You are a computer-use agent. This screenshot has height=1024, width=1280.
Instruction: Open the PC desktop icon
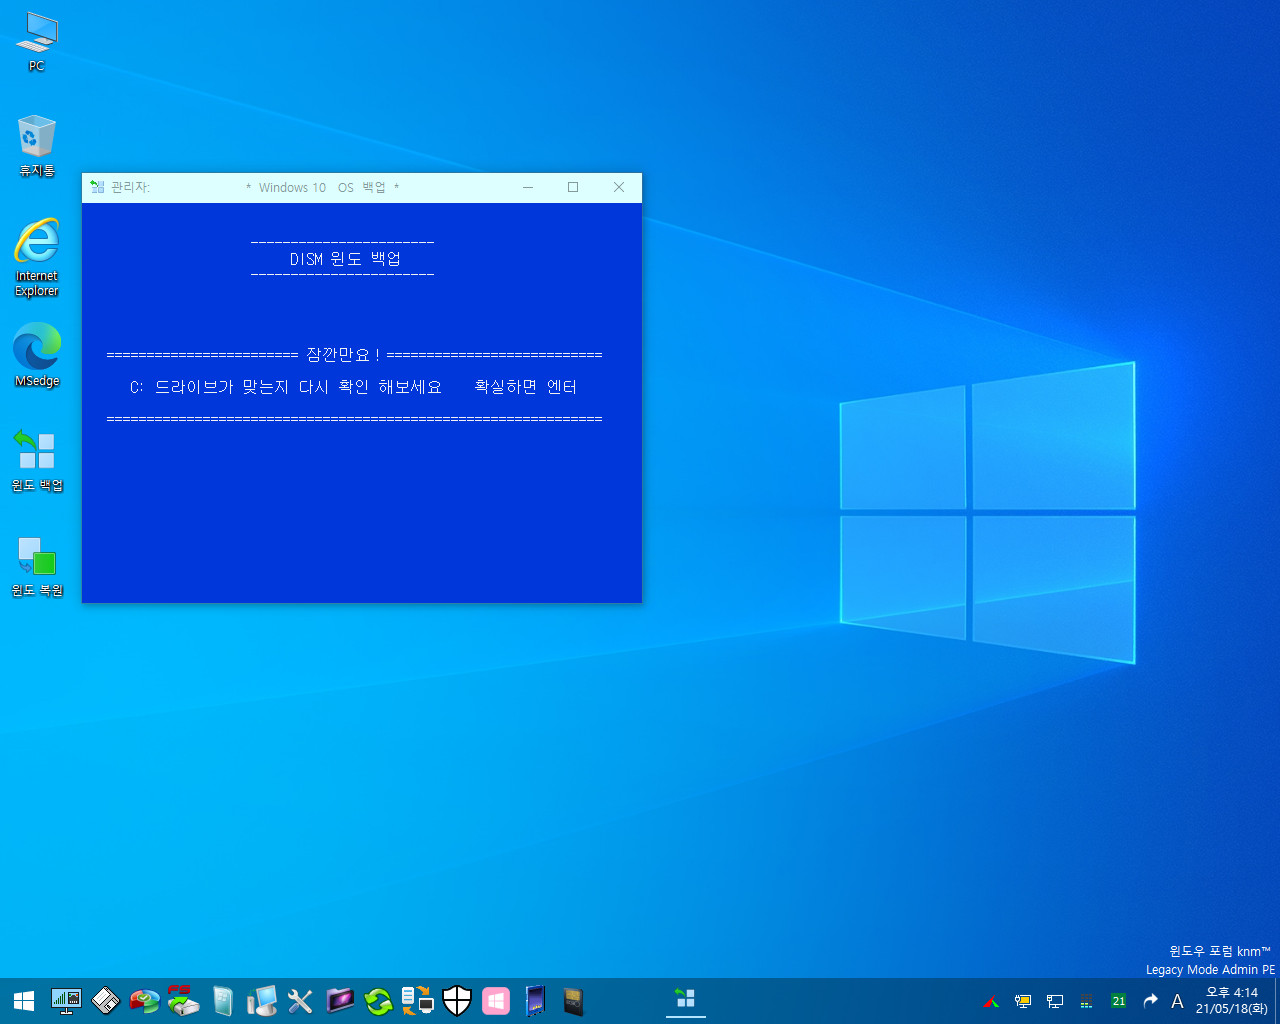pos(37,42)
